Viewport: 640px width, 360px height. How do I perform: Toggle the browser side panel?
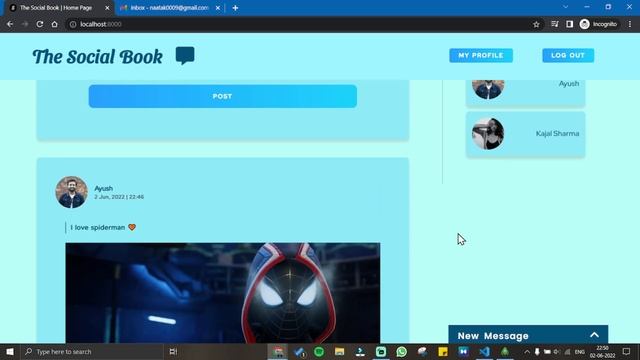(569, 24)
